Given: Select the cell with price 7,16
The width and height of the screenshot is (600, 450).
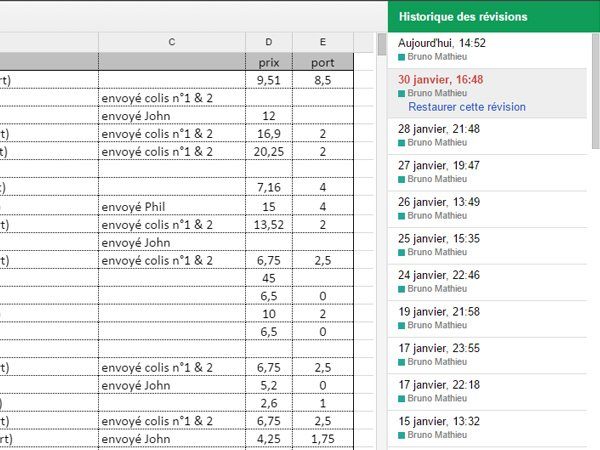Looking at the screenshot, I should [x=269, y=187].
